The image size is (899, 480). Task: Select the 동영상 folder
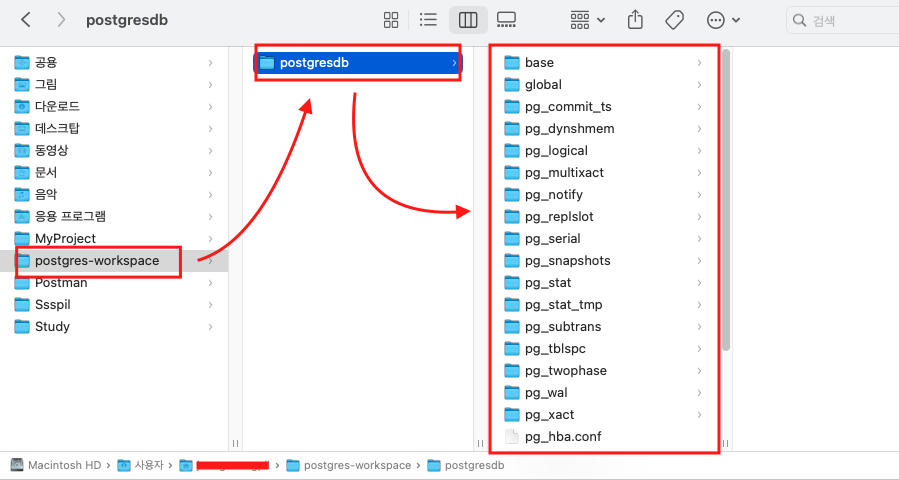(115, 150)
